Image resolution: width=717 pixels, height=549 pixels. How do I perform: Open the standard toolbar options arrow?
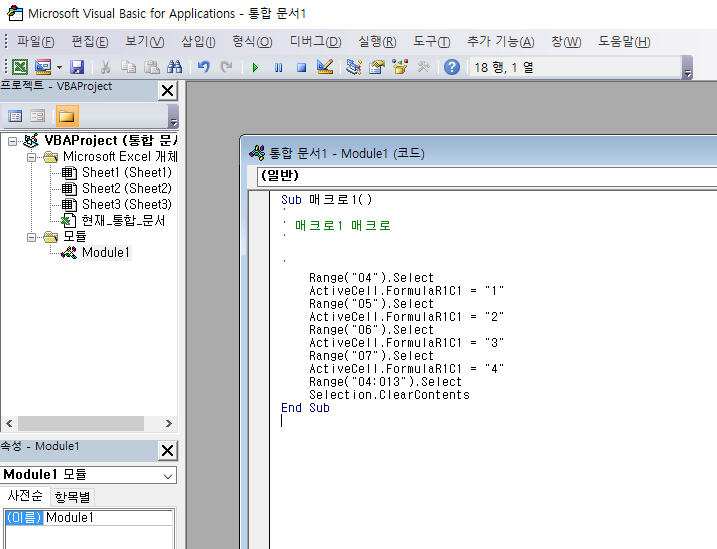tap(687, 68)
